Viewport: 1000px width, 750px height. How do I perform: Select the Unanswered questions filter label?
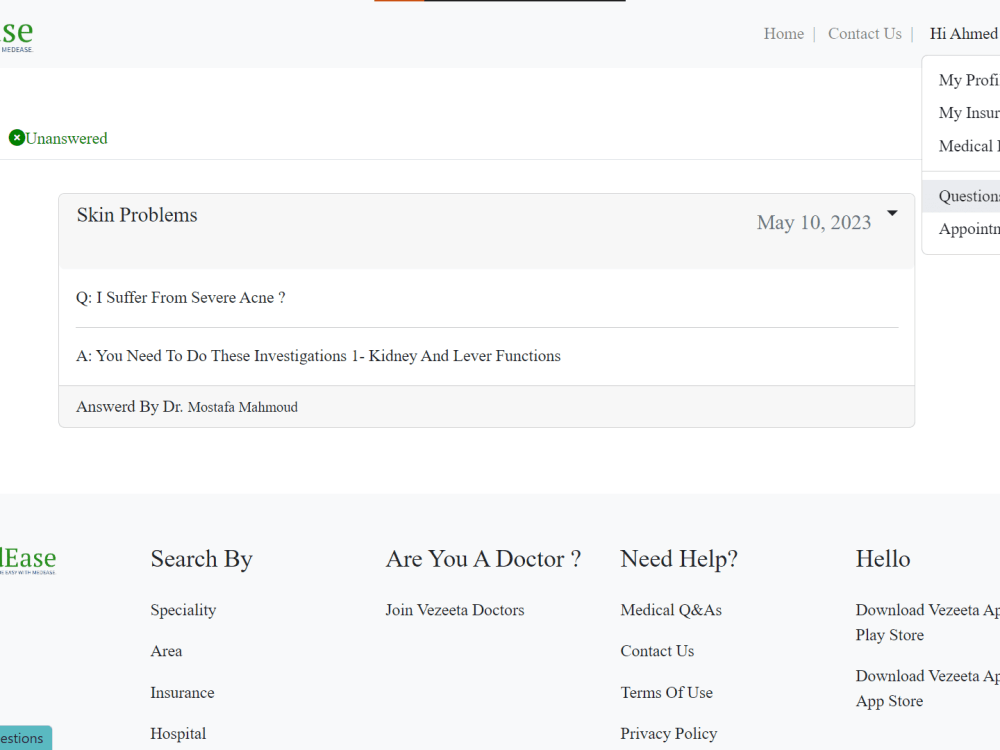coord(66,138)
